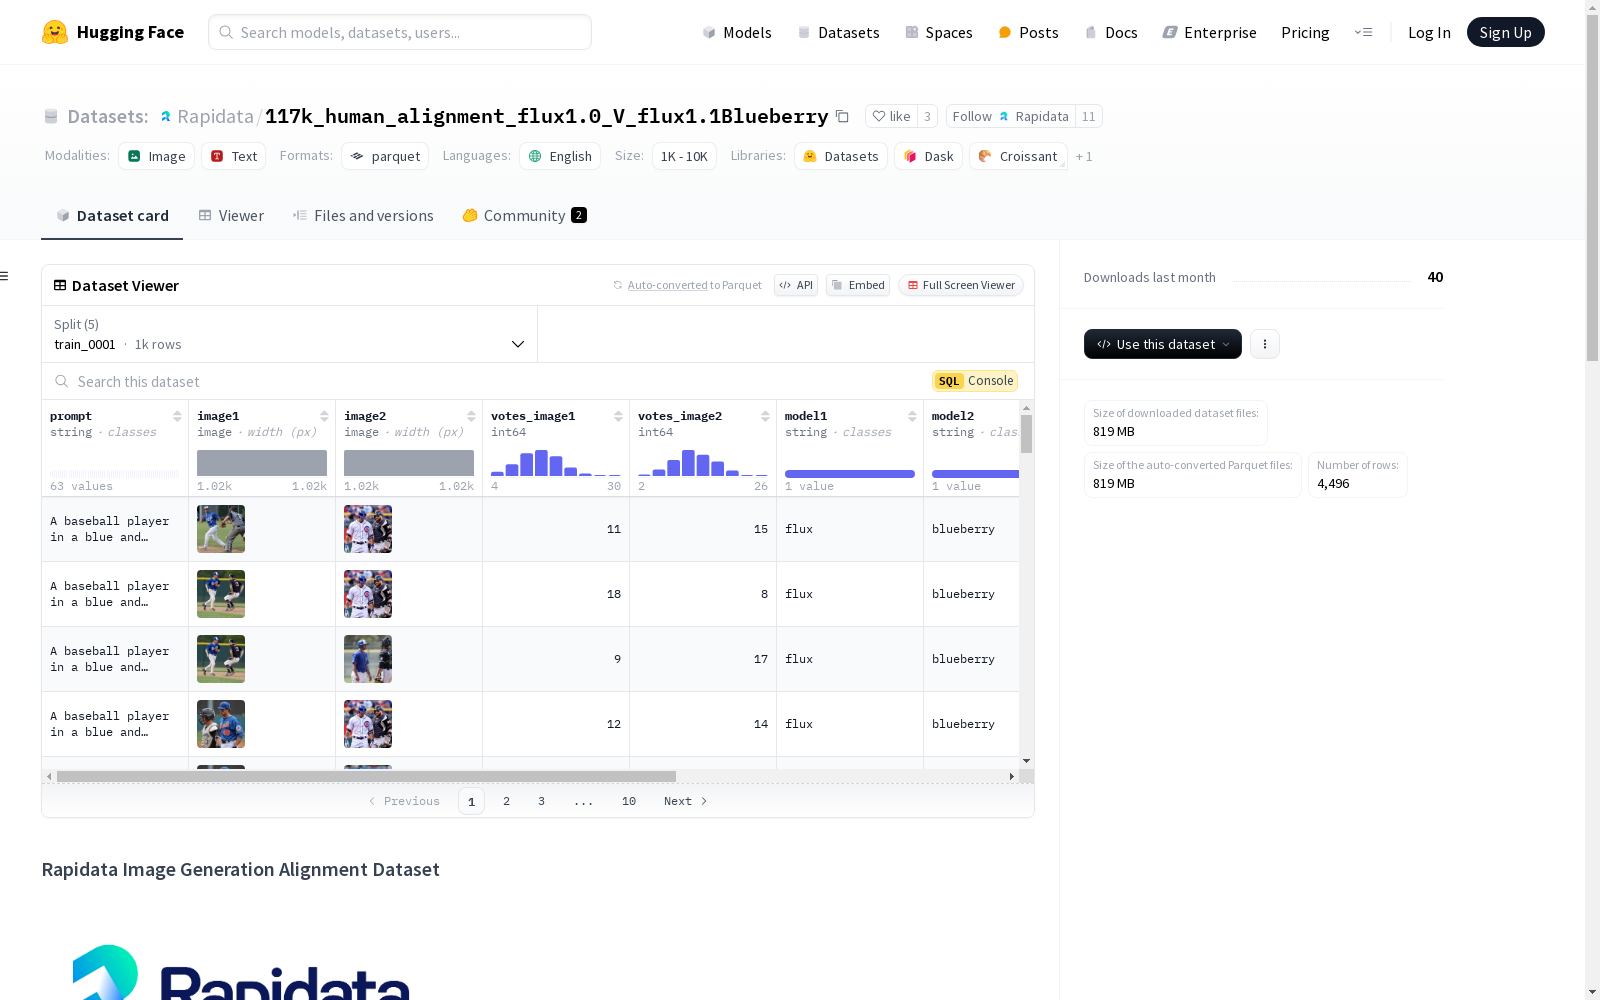Image resolution: width=1600 pixels, height=1000 pixels.
Task: Open the Models menu item
Action: (737, 32)
